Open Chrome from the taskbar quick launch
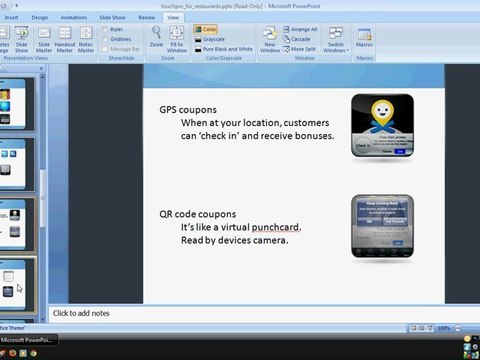 [x=33, y=353]
